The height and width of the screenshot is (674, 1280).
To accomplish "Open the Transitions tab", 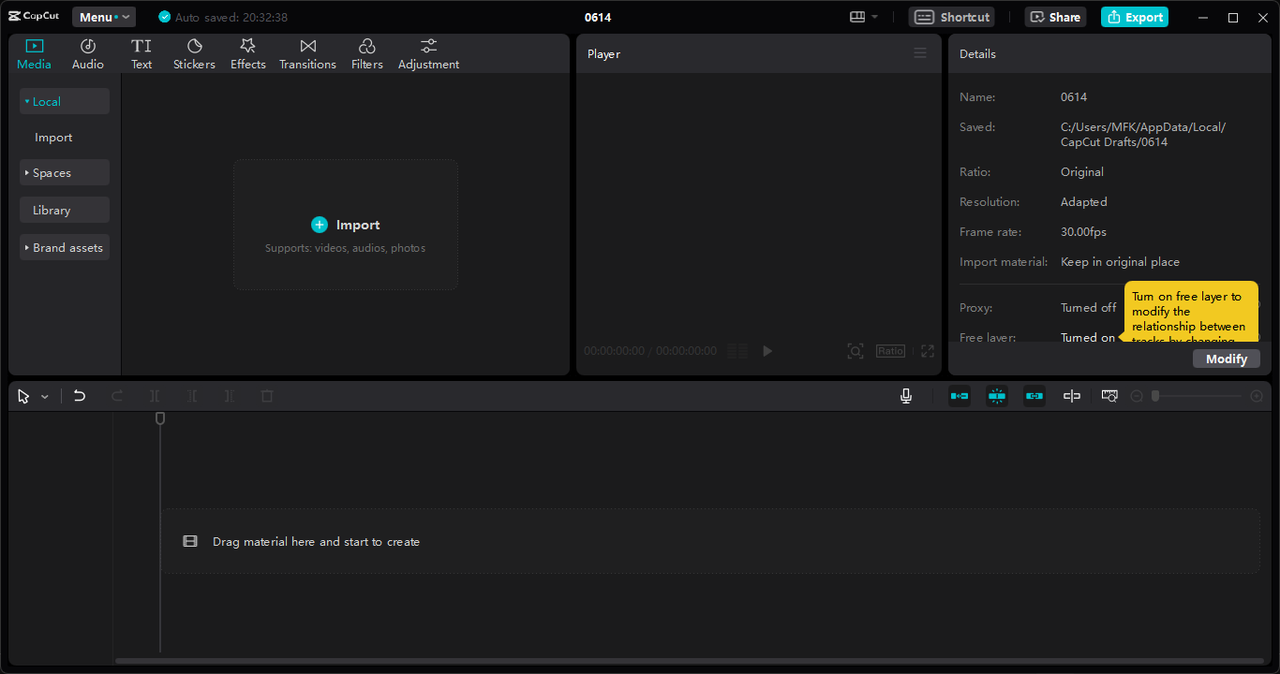I will pyautogui.click(x=308, y=54).
